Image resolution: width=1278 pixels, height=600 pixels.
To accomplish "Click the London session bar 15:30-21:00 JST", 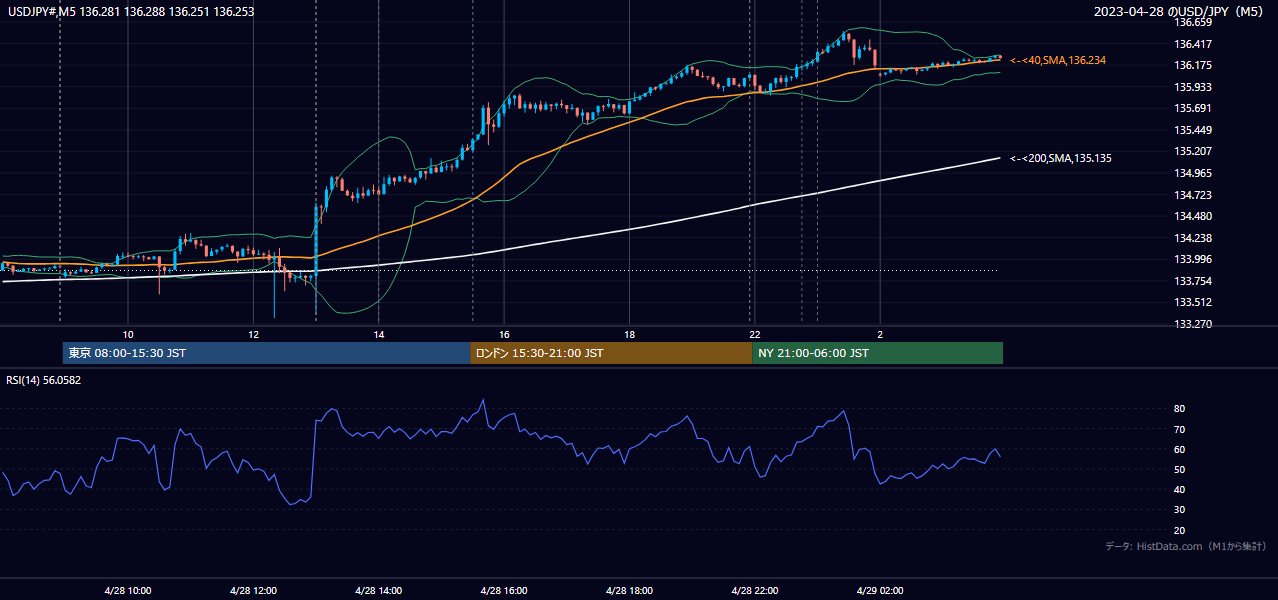I will (x=611, y=353).
